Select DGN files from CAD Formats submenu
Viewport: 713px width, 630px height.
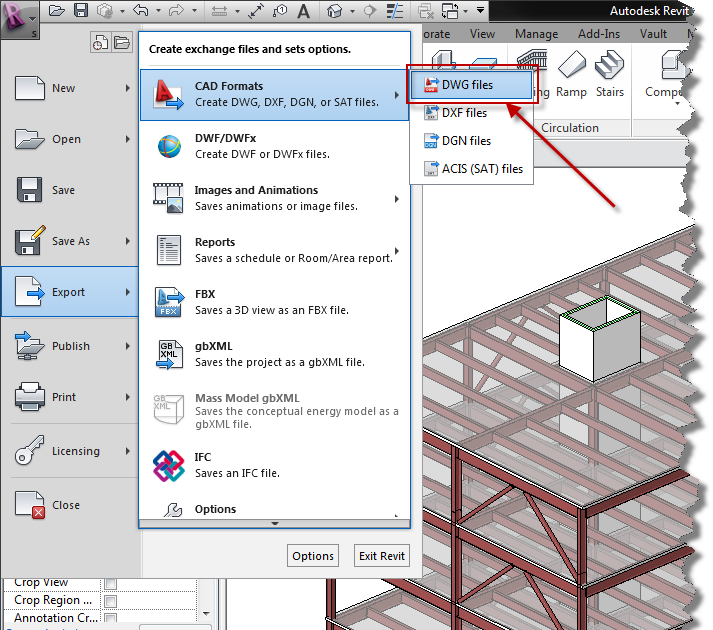[x=471, y=141]
